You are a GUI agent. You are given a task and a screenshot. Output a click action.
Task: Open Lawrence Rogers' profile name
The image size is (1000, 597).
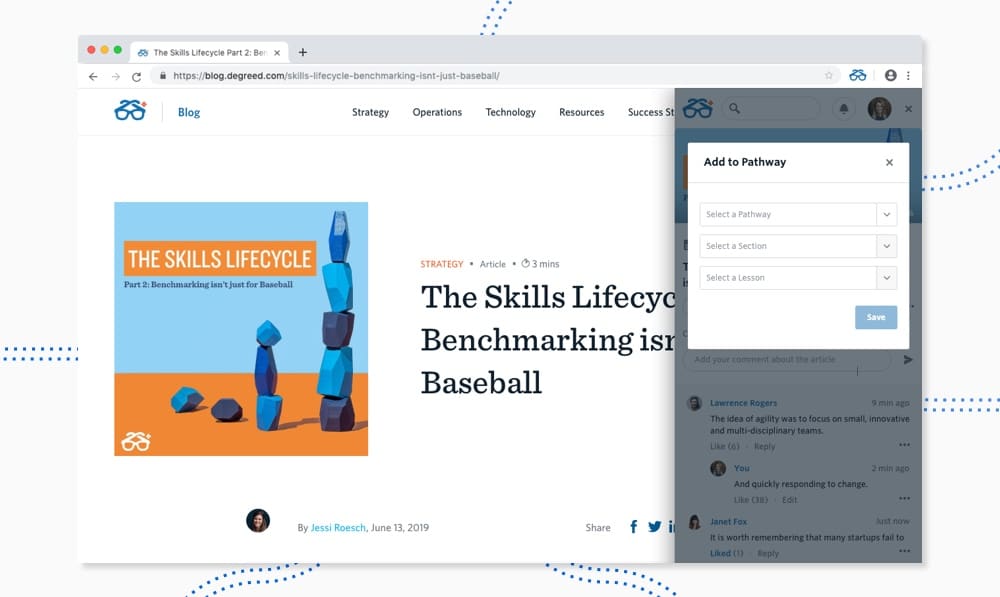click(744, 403)
